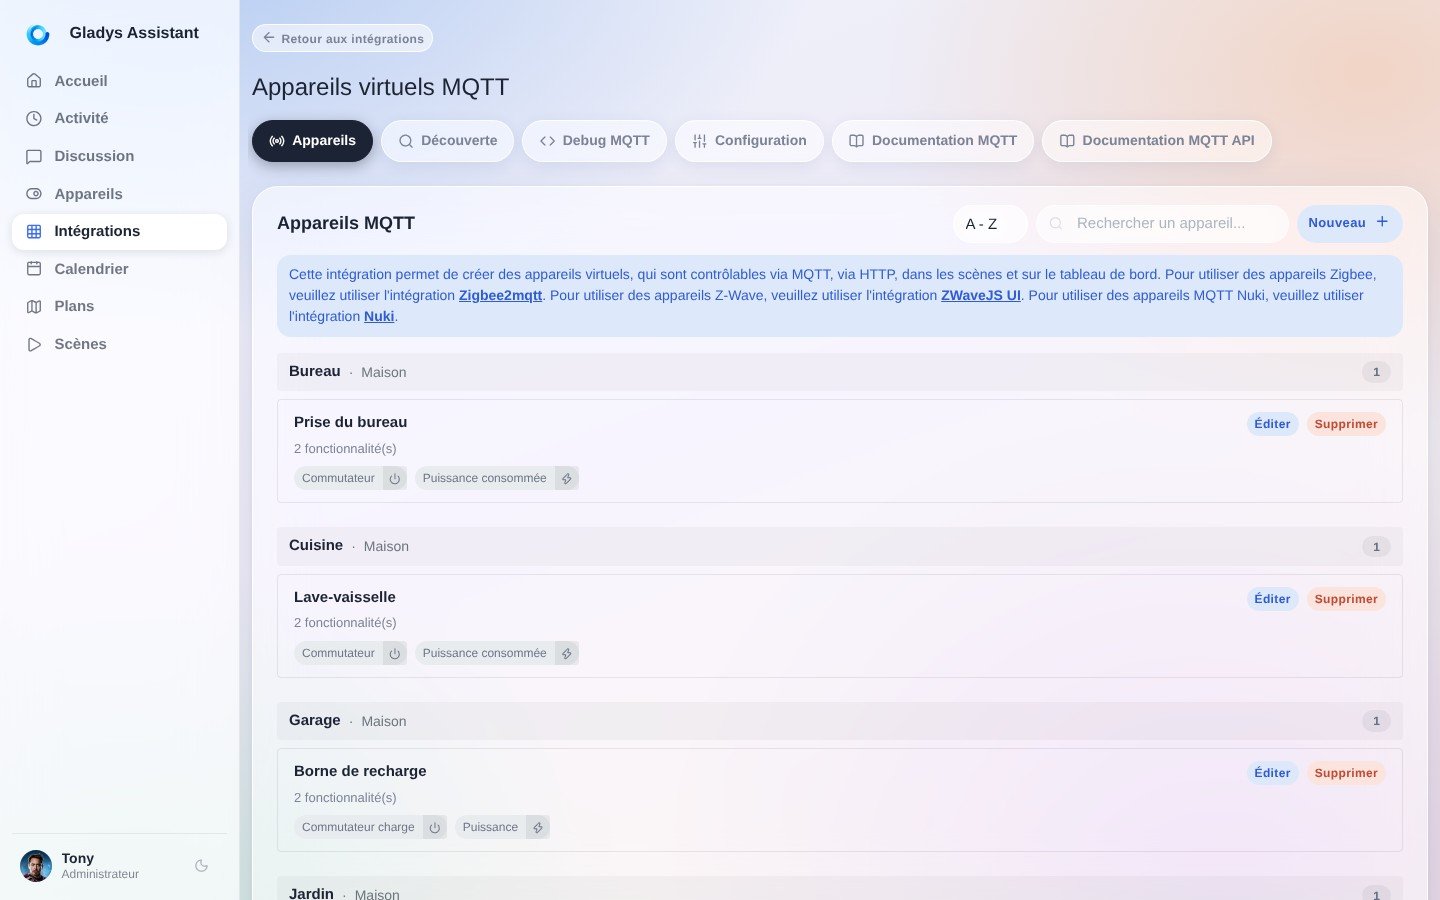The image size is (1440, 900).
Task: Click the Prise du bureau device name
Action: click(x=350, y=422)
